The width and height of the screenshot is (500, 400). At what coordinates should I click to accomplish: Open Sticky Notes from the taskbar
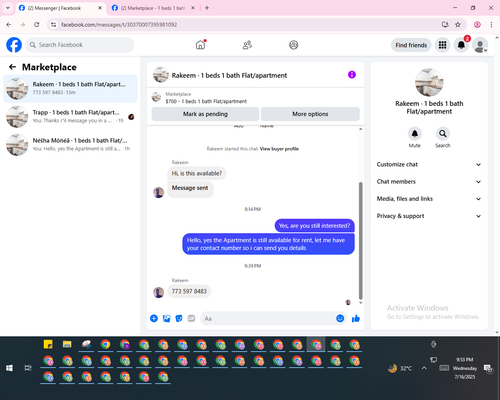click(48, 344)
